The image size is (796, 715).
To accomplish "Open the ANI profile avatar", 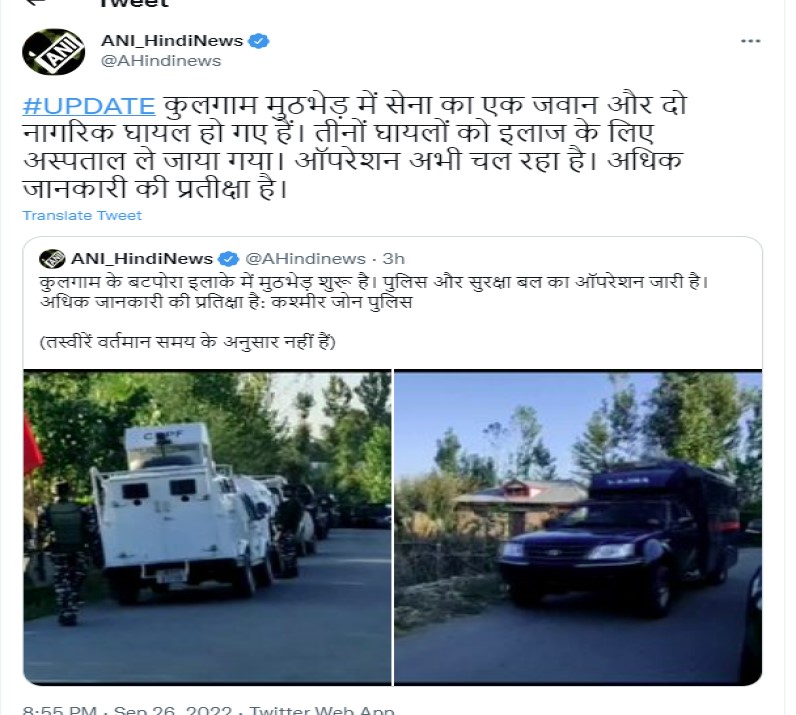I will [x=53, y=52].
